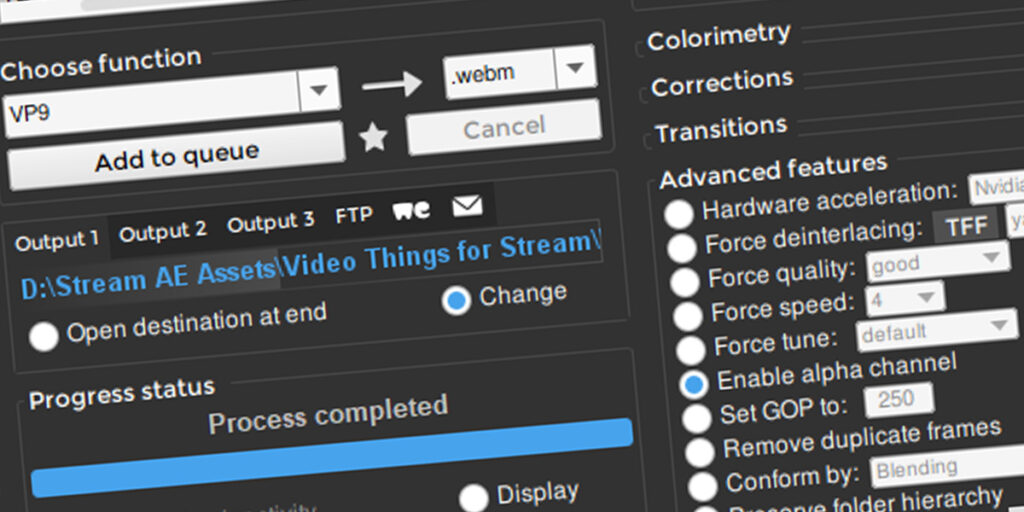Enable Force deinterlacing option
Viewport: 1024px width, 512px height.
[x=682, y=248]
